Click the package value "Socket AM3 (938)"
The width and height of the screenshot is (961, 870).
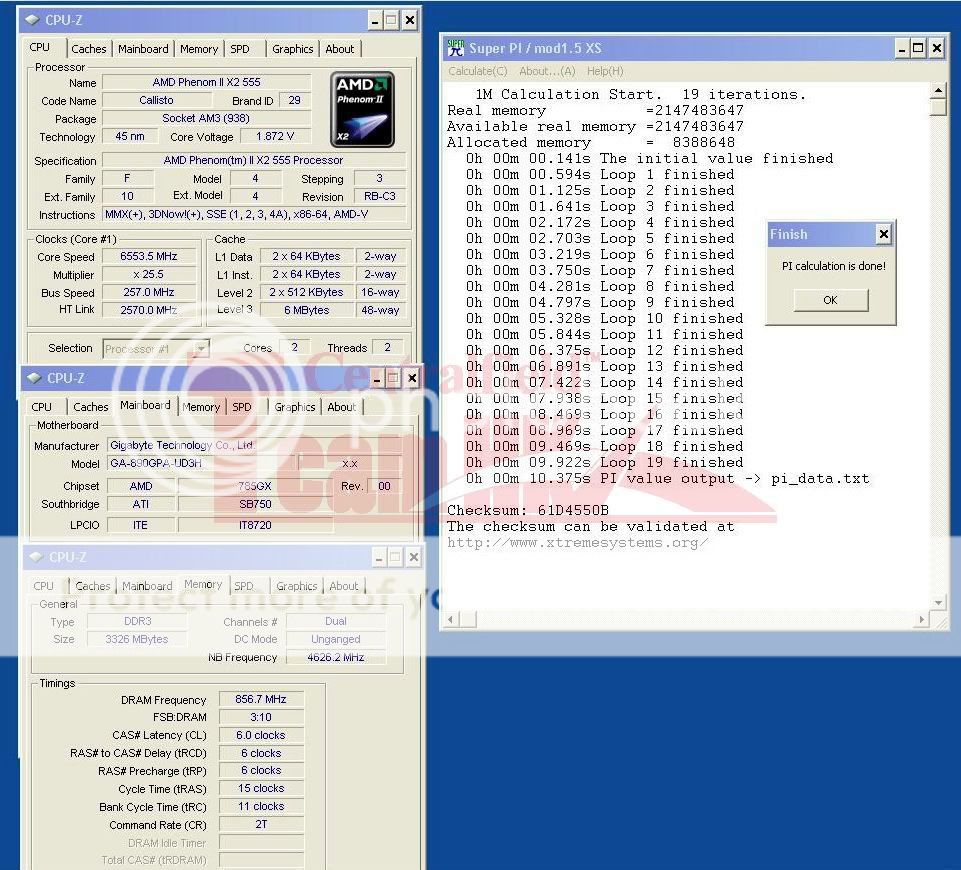(x=206, y=118)
